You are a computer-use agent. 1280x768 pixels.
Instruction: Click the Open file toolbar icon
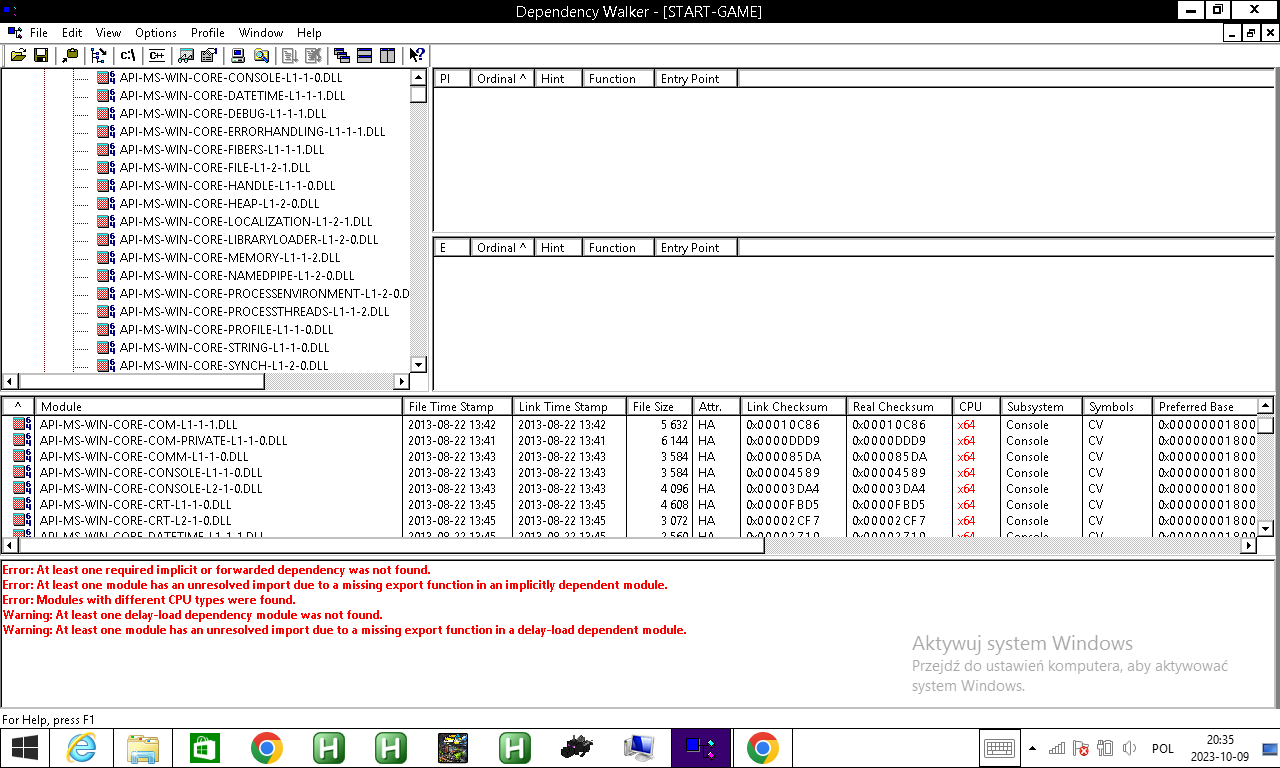19,56
